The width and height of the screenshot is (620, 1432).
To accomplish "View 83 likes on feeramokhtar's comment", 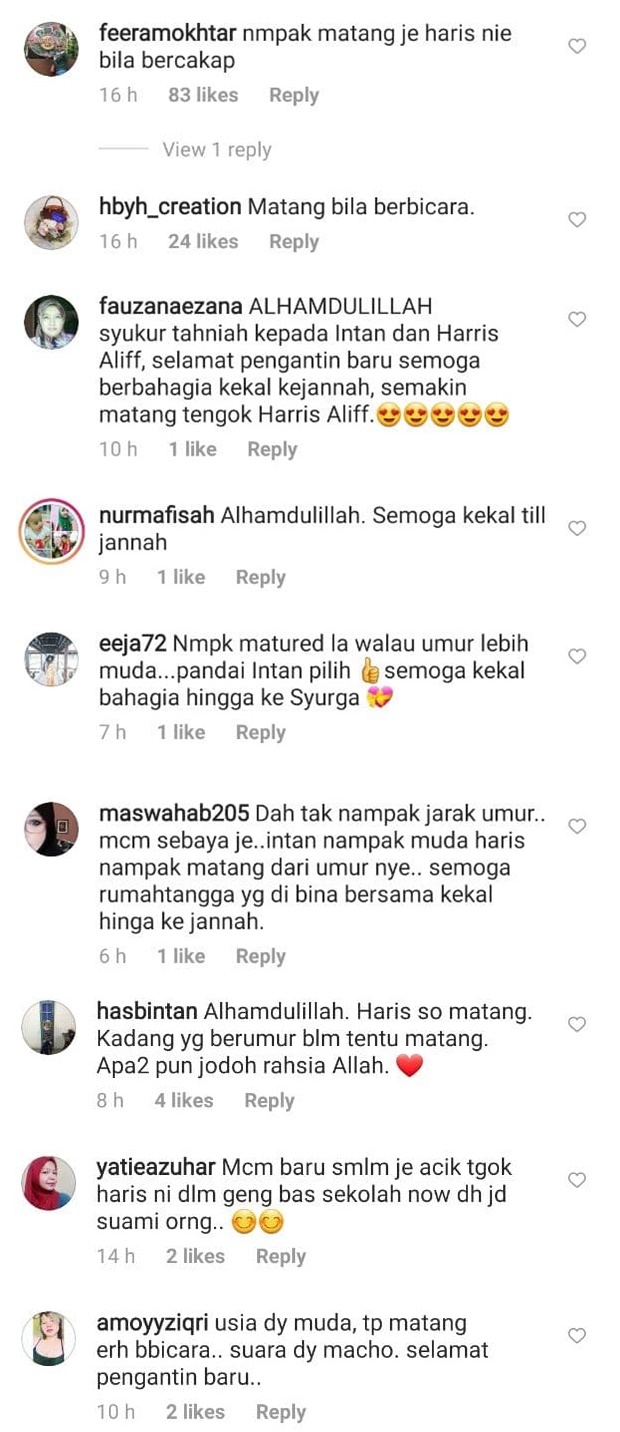I will click(x=203, y=95).
